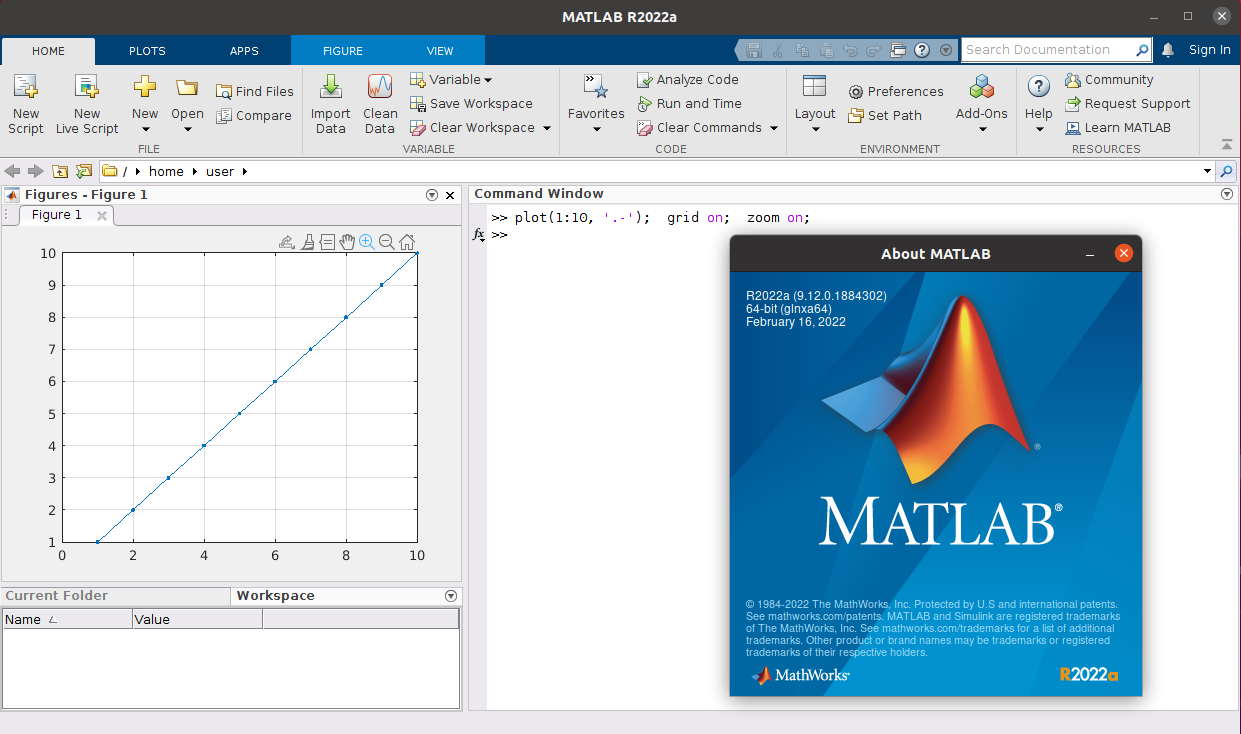Click the home folder in address path
This screenshot has height=734, width=1241.
point(166,172)
